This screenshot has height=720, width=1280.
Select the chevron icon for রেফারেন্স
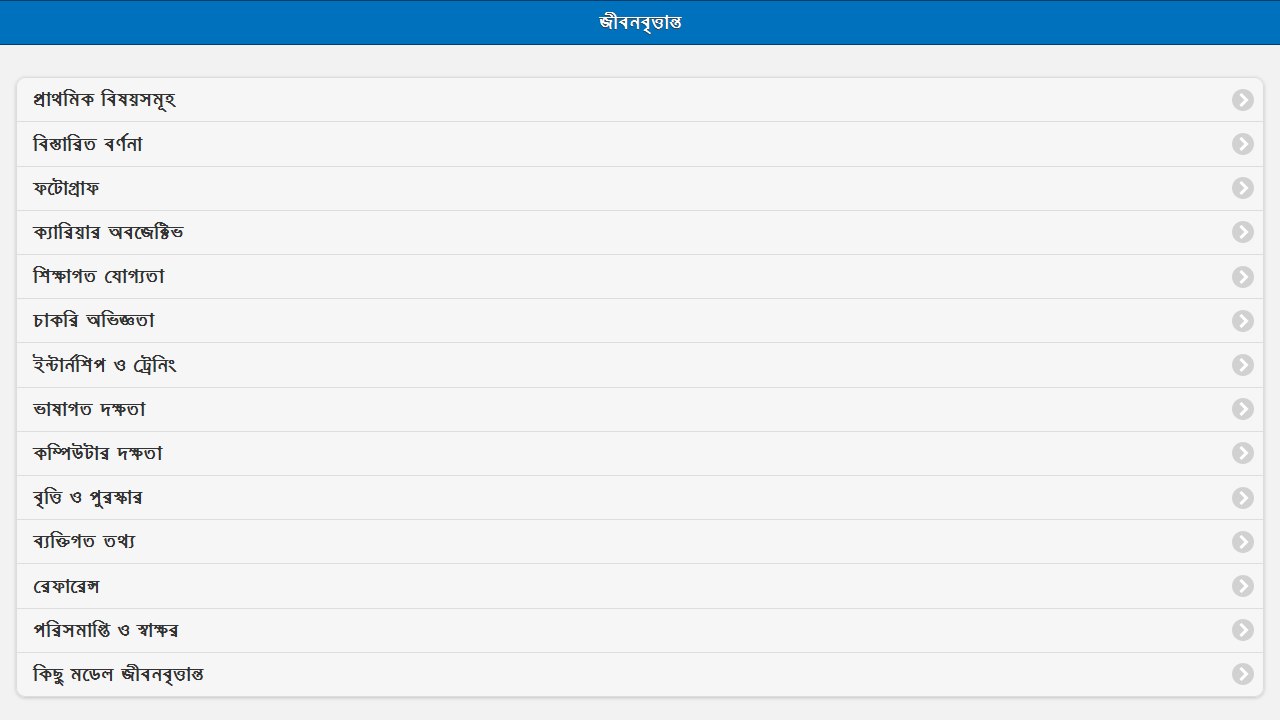[x=1243, y=586]
